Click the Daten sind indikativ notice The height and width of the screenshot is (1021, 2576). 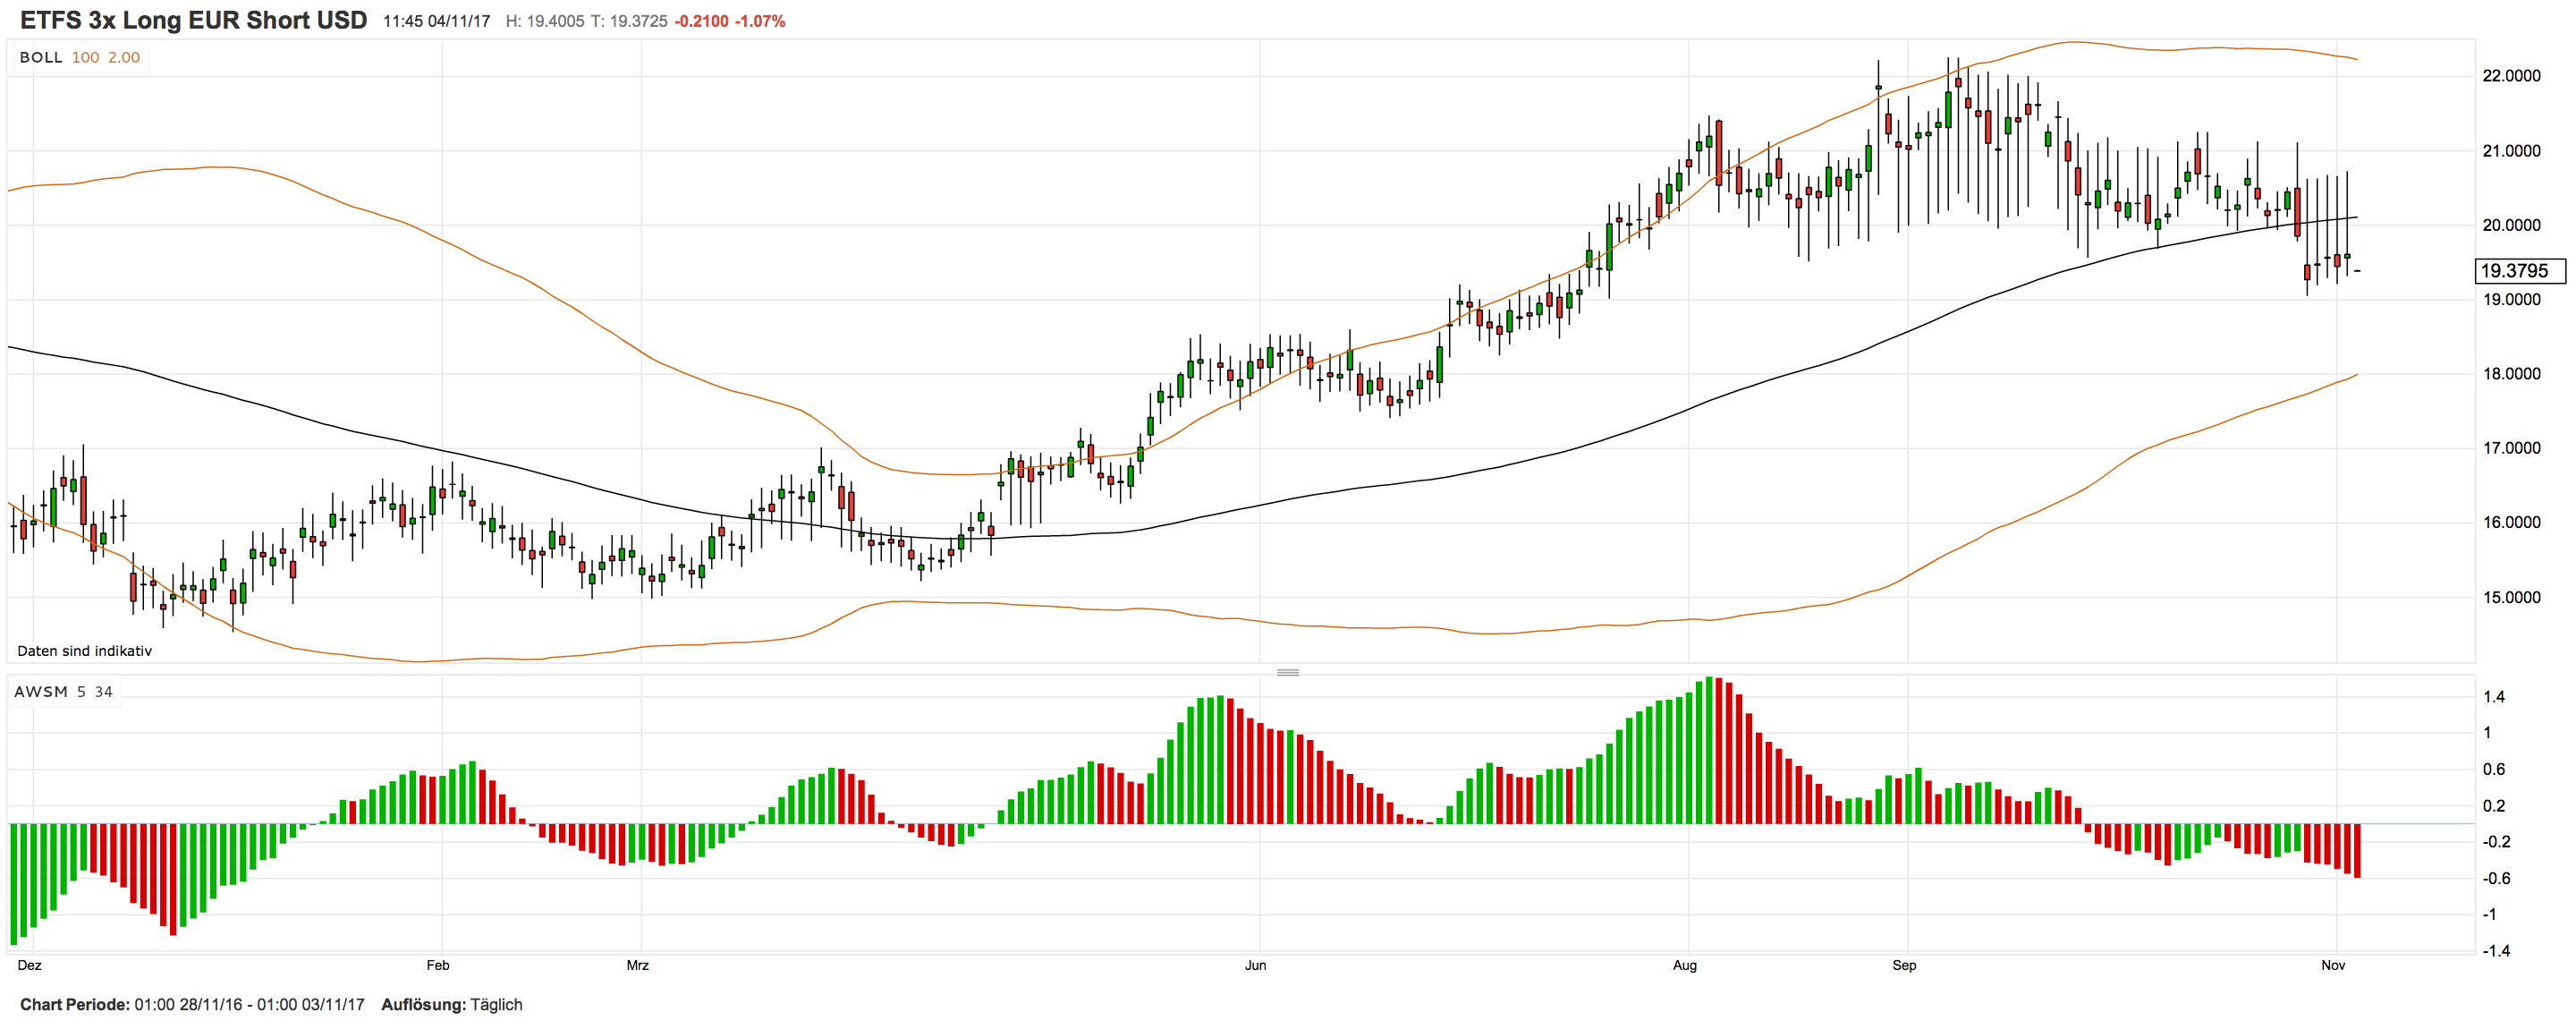(x=85, y=650)
